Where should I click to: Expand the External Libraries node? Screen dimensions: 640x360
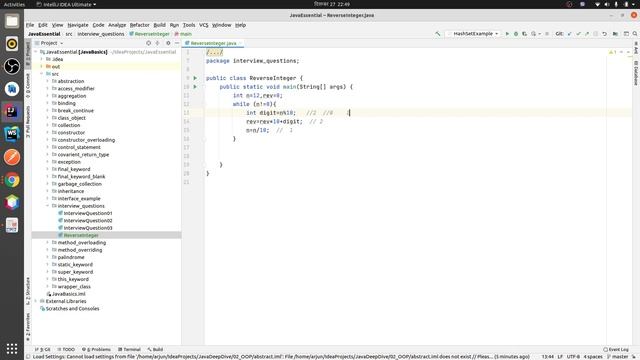(x=36, y=301)
